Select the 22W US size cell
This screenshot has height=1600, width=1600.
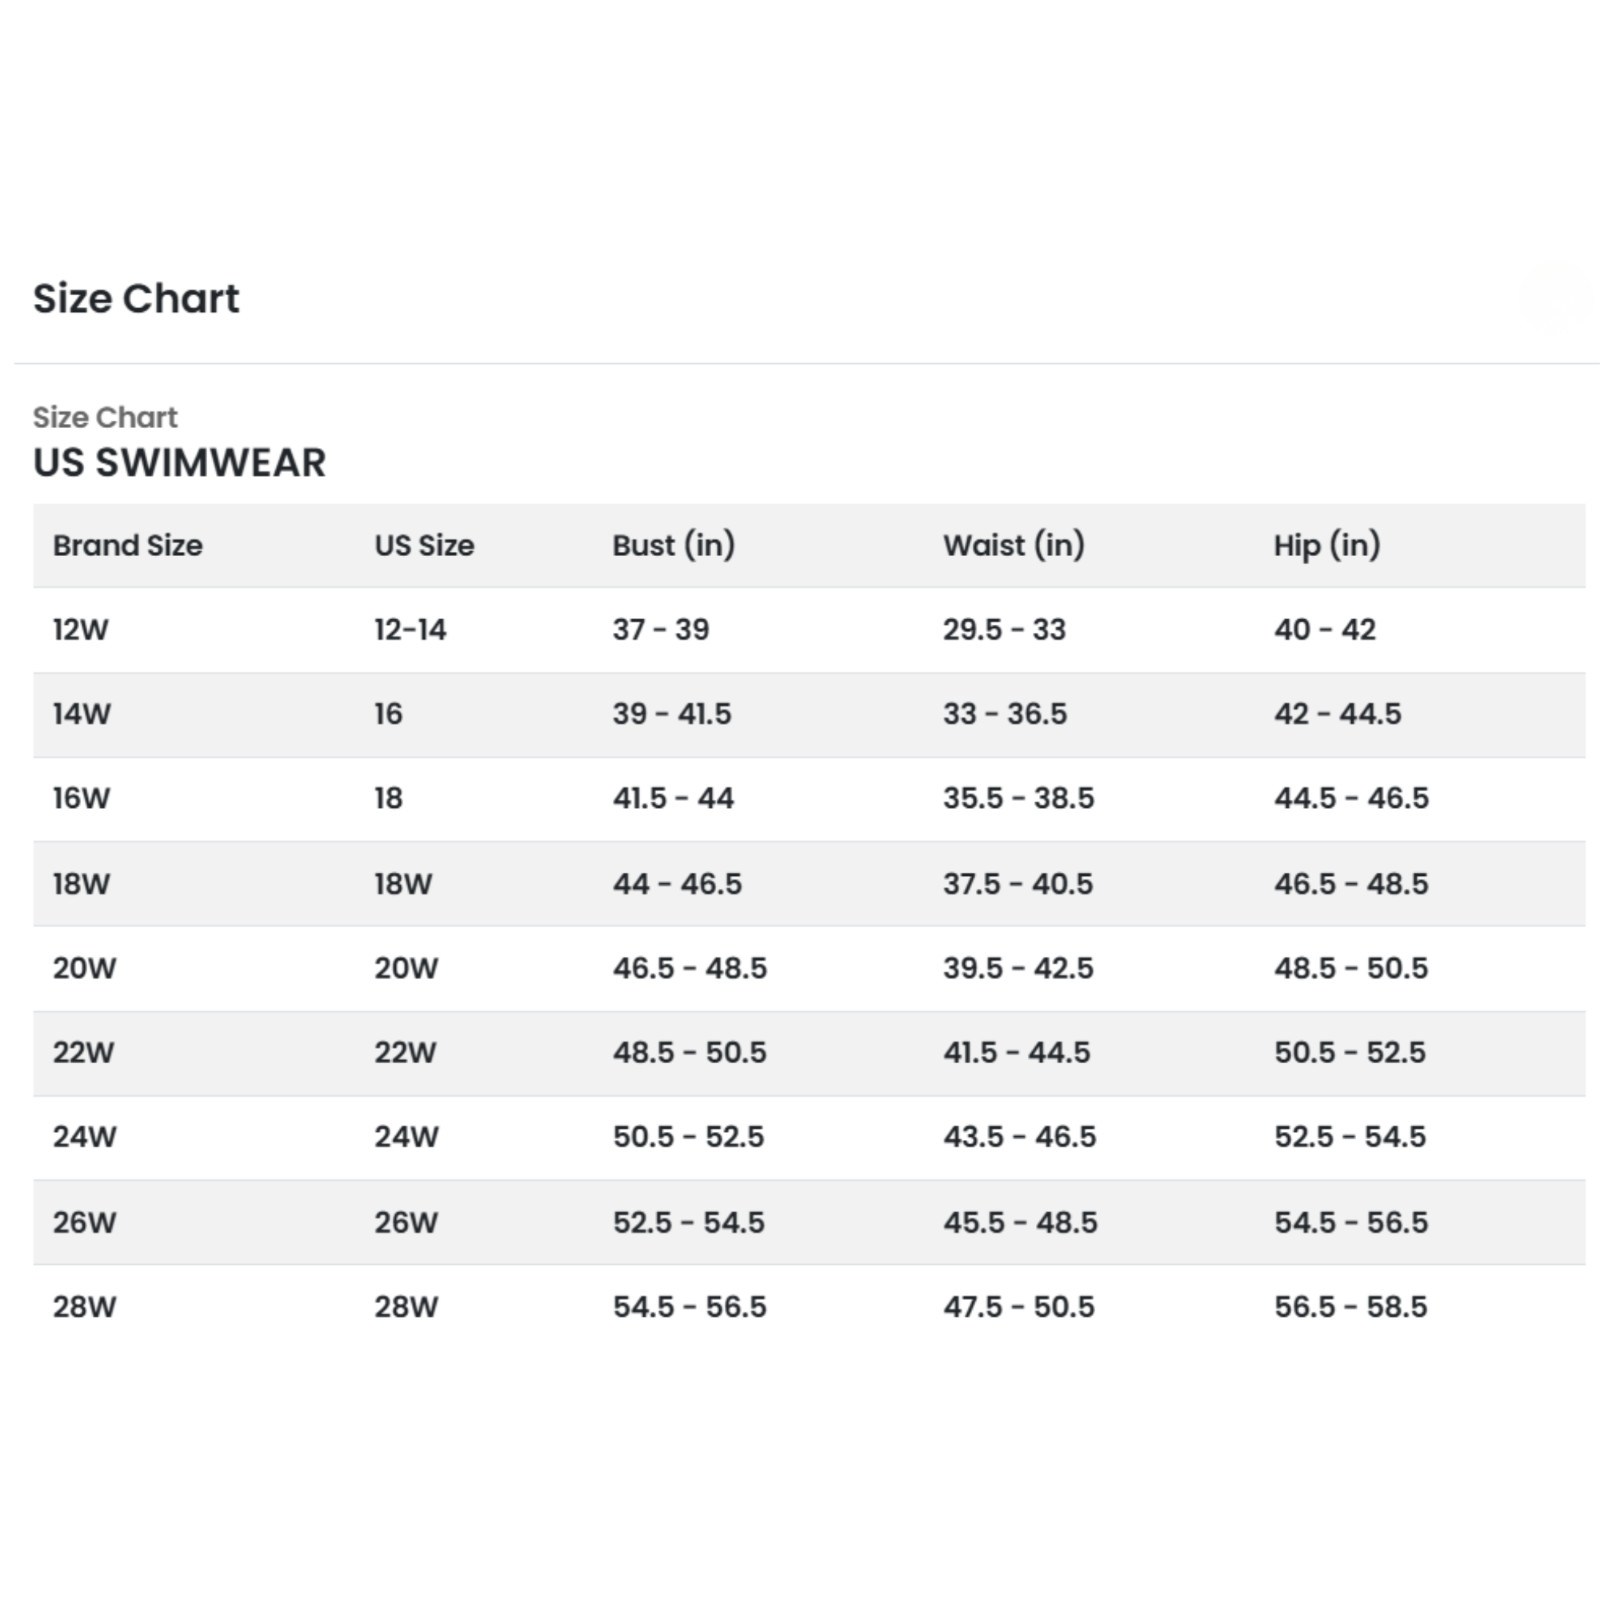[406, 1052]
